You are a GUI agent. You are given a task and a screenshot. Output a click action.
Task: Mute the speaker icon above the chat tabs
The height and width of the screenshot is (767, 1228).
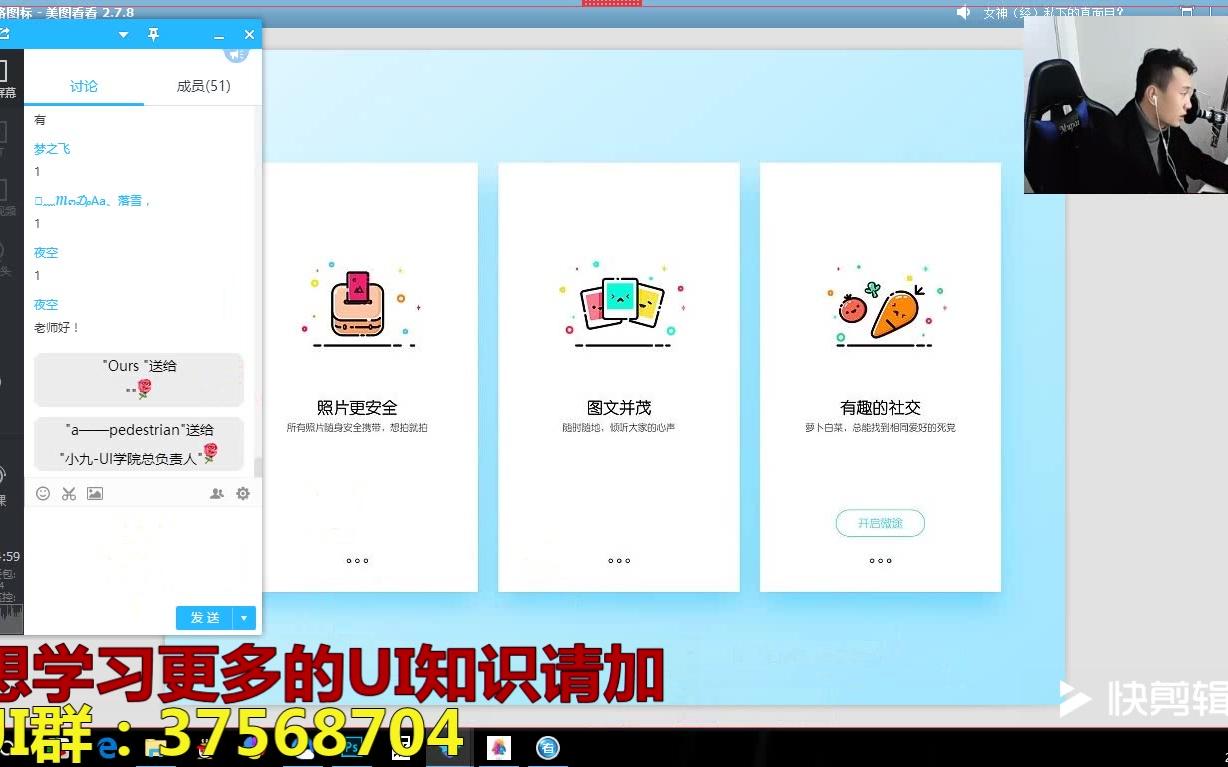(x=236, y=54)
